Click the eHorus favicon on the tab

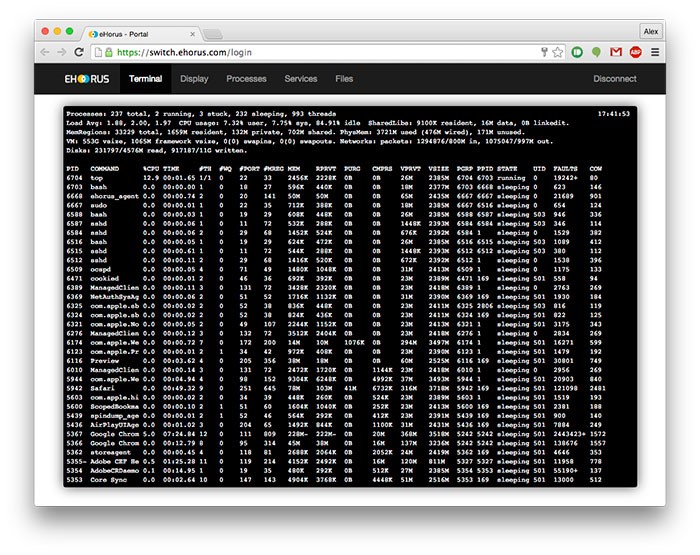point(93,34)
